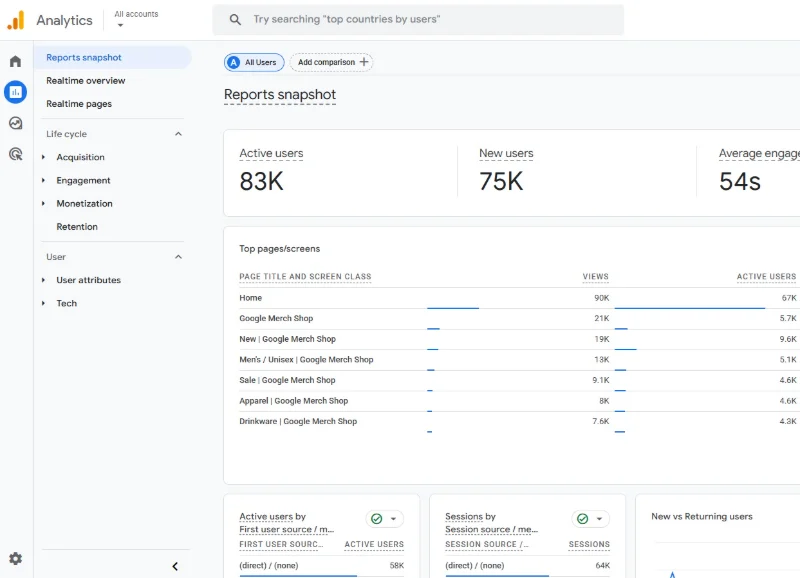Click 'Apparel | Google Merch Shop' row

click(518, 401)
